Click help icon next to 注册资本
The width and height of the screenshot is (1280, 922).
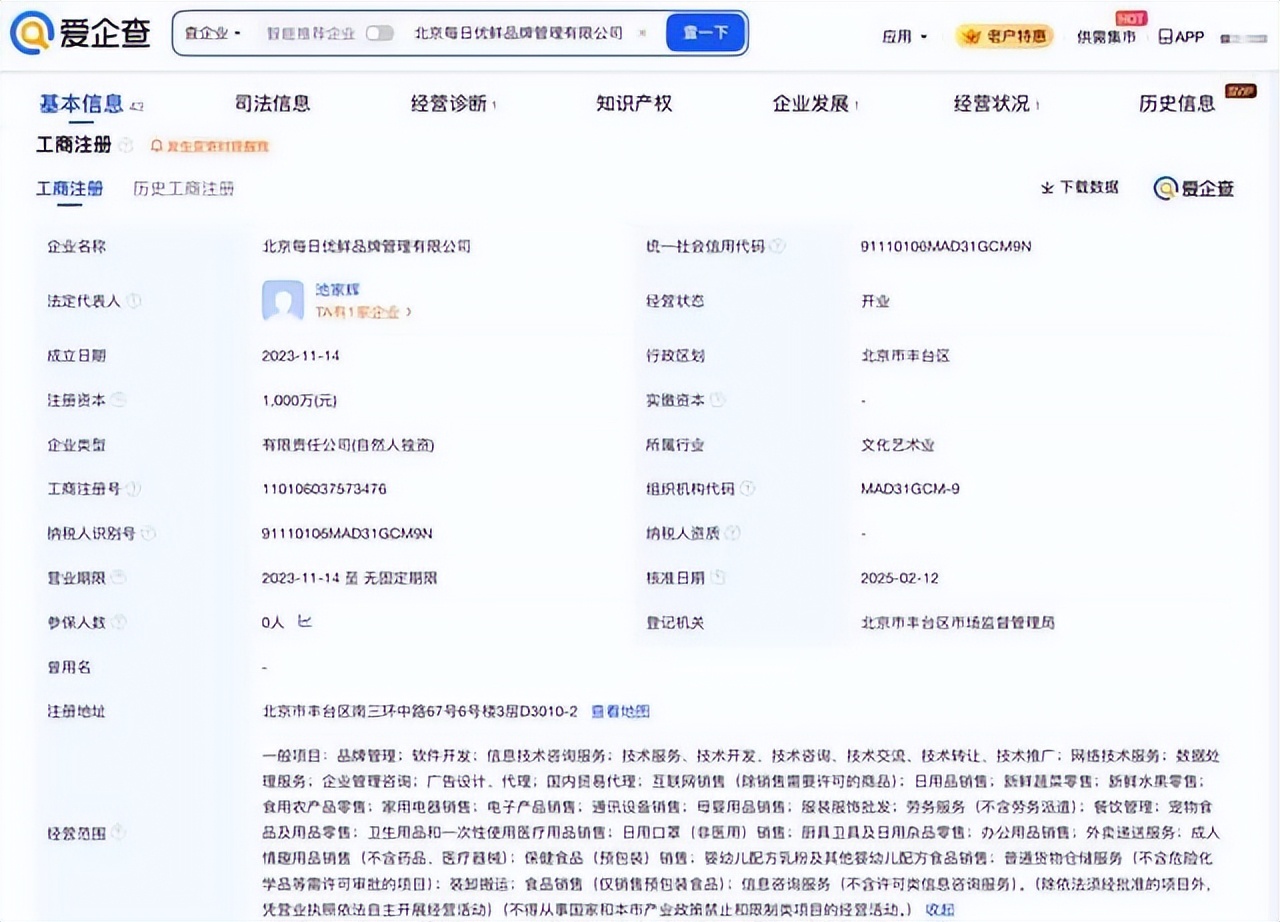point(119,400)
